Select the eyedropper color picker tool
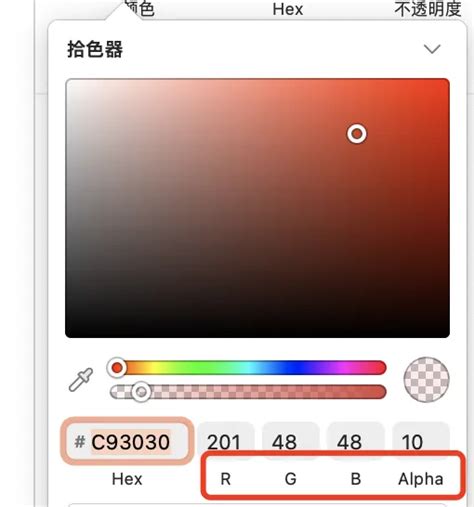 point(81,380)
